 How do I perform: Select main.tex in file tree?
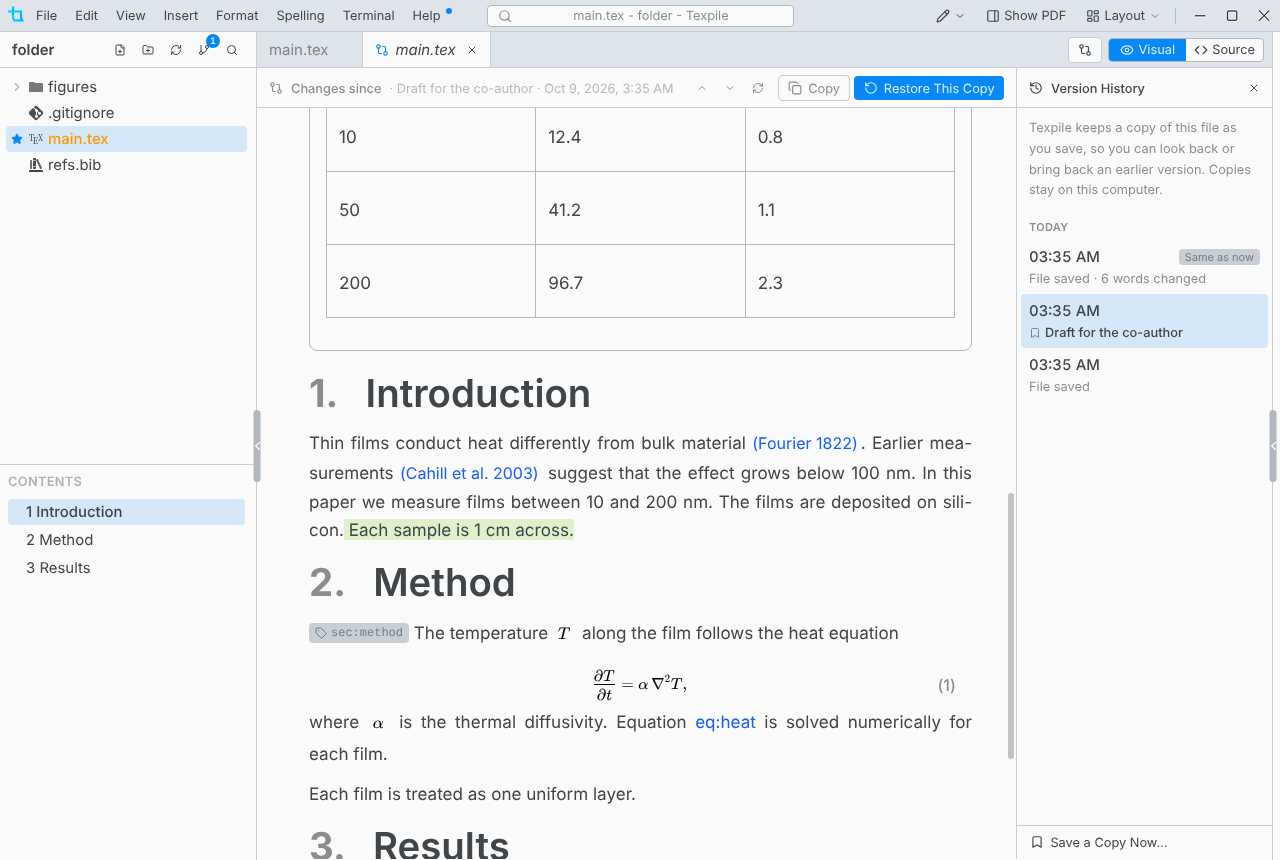pyautogui.click(x=127, y=139)
